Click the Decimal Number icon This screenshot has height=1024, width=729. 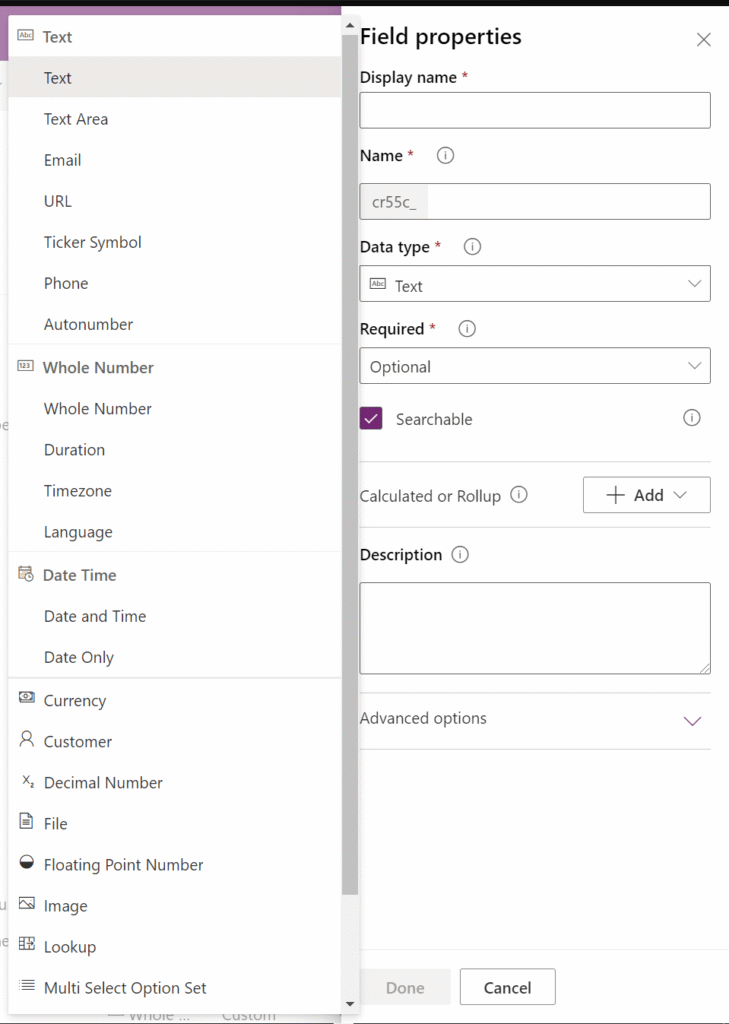pyautogui.click(x=27, y=780)
